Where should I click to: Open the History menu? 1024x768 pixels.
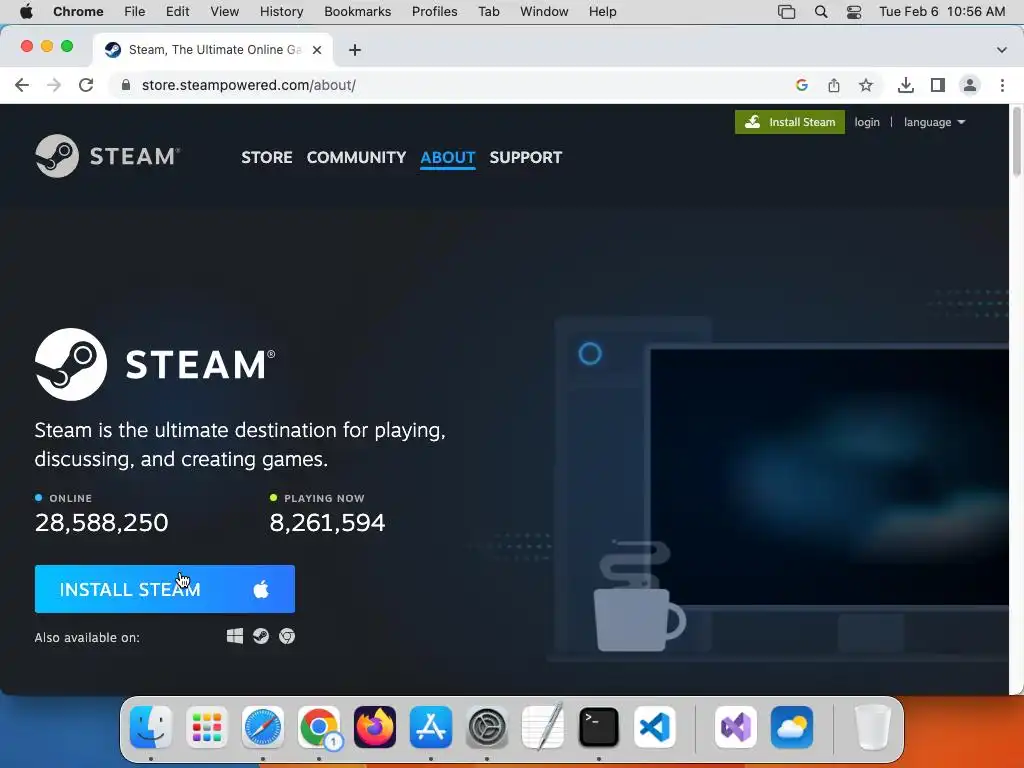tap(281, 12)
